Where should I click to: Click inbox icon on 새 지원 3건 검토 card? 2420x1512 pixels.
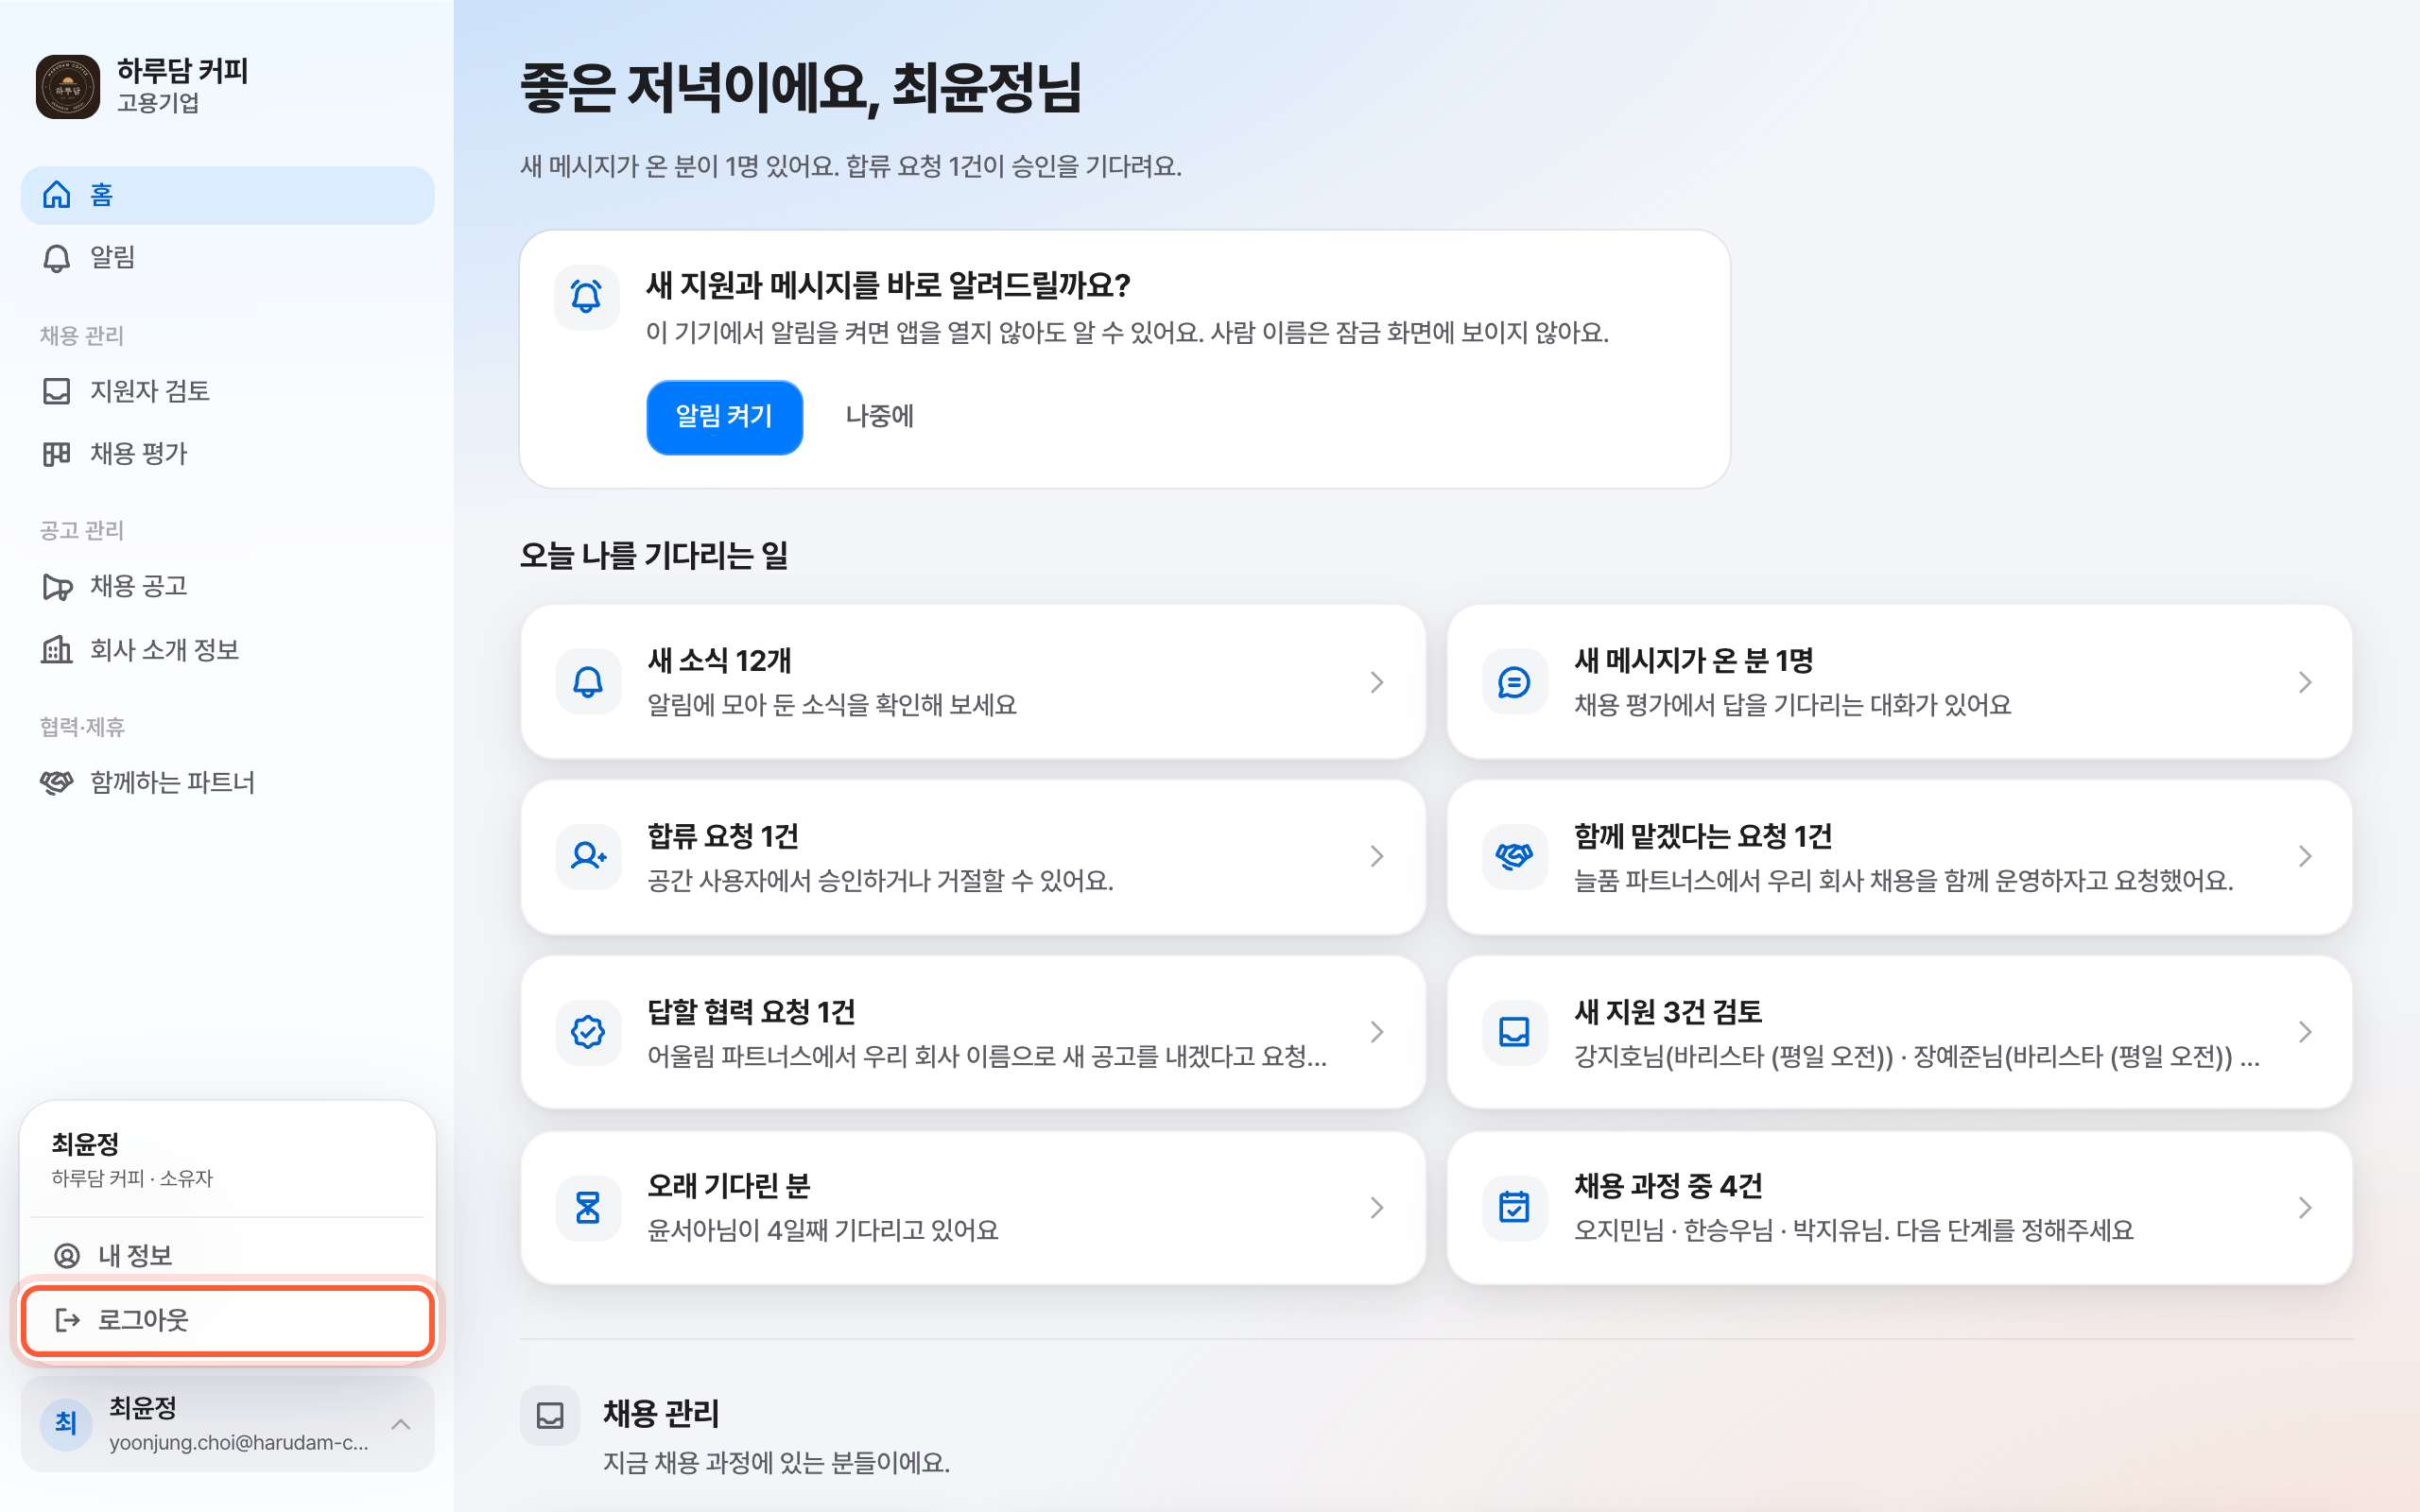point(1514,1033)
